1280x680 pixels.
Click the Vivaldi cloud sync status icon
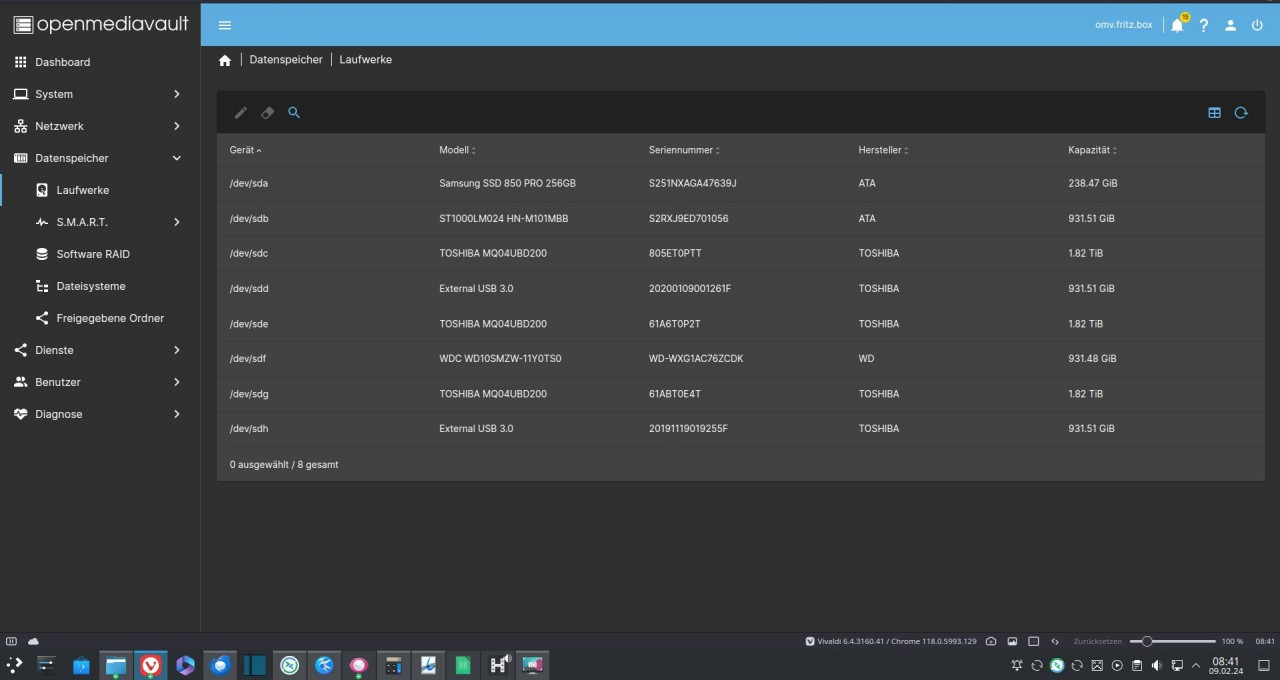(33, 641)
